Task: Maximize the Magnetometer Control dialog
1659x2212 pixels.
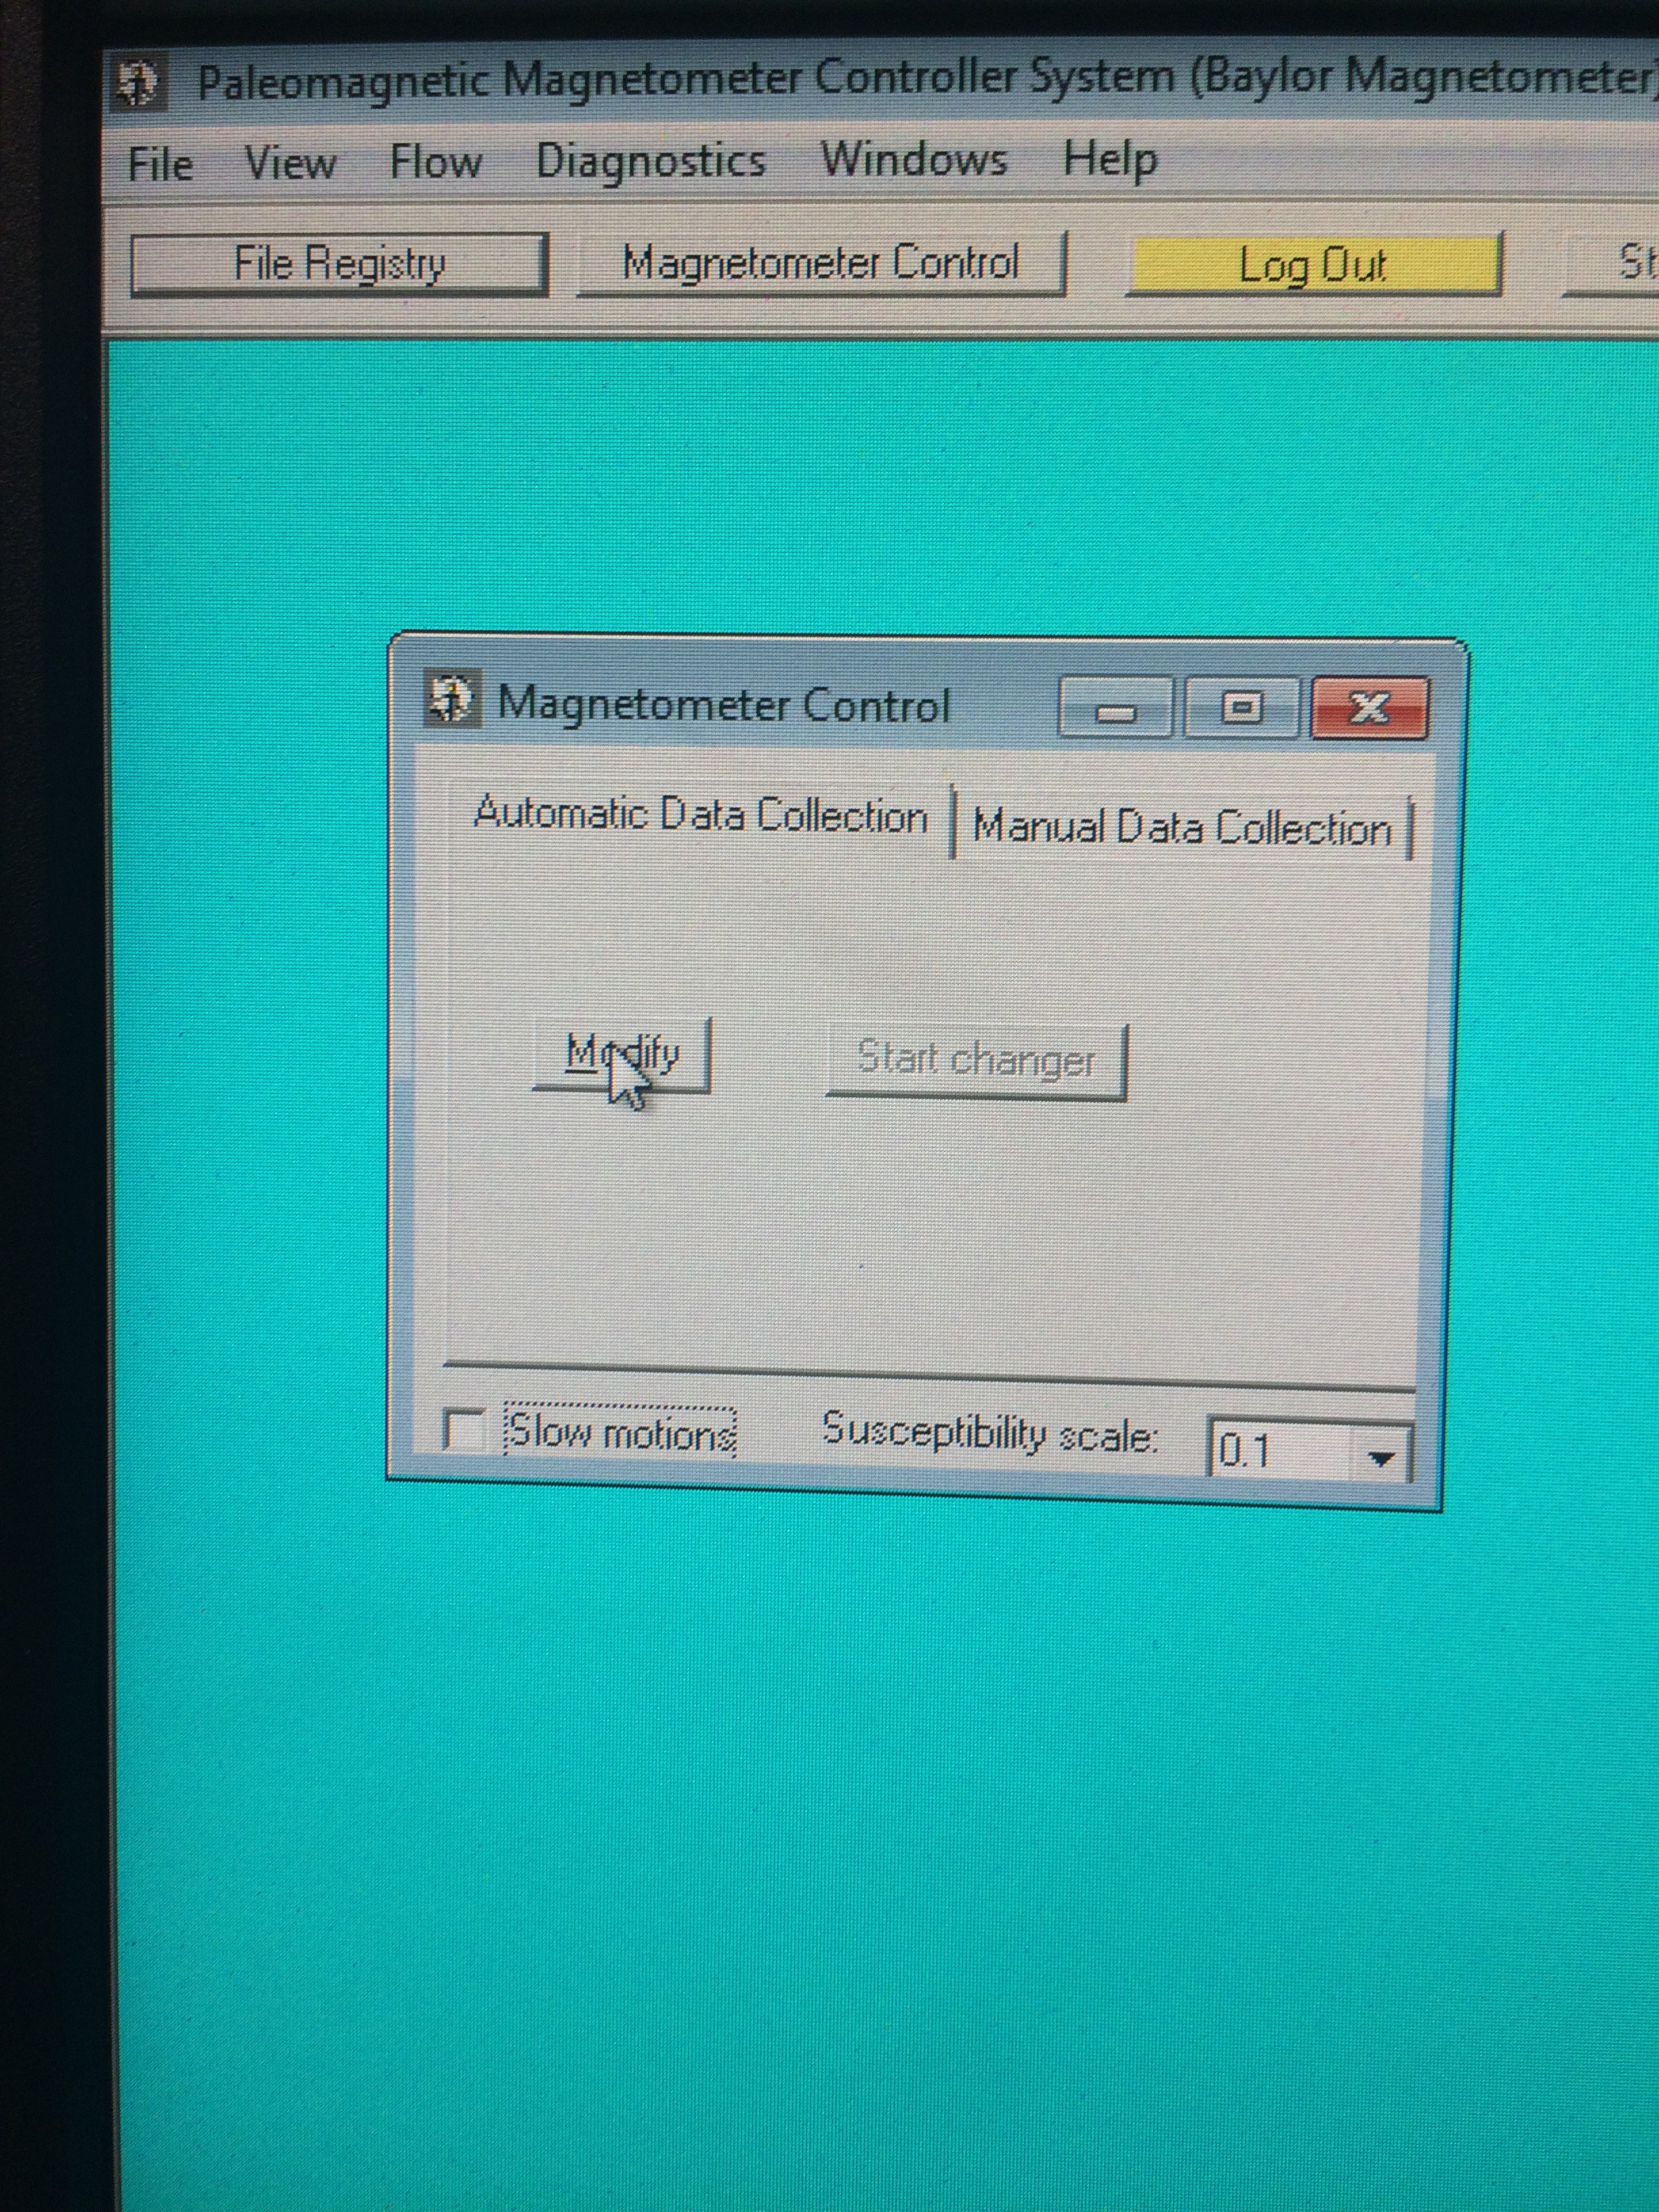Action: (1241, 708)
